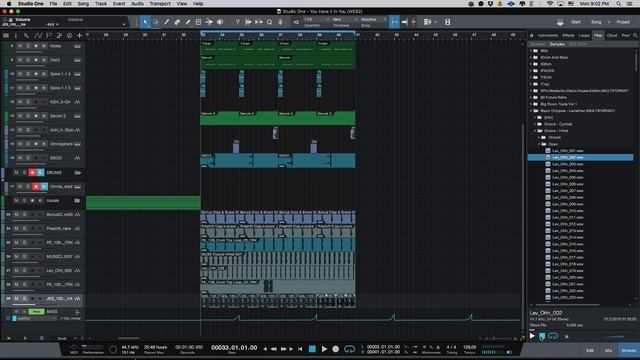Click return to zero transport button
This screenshot has height=360, width=640.
(x=300, y=349)
